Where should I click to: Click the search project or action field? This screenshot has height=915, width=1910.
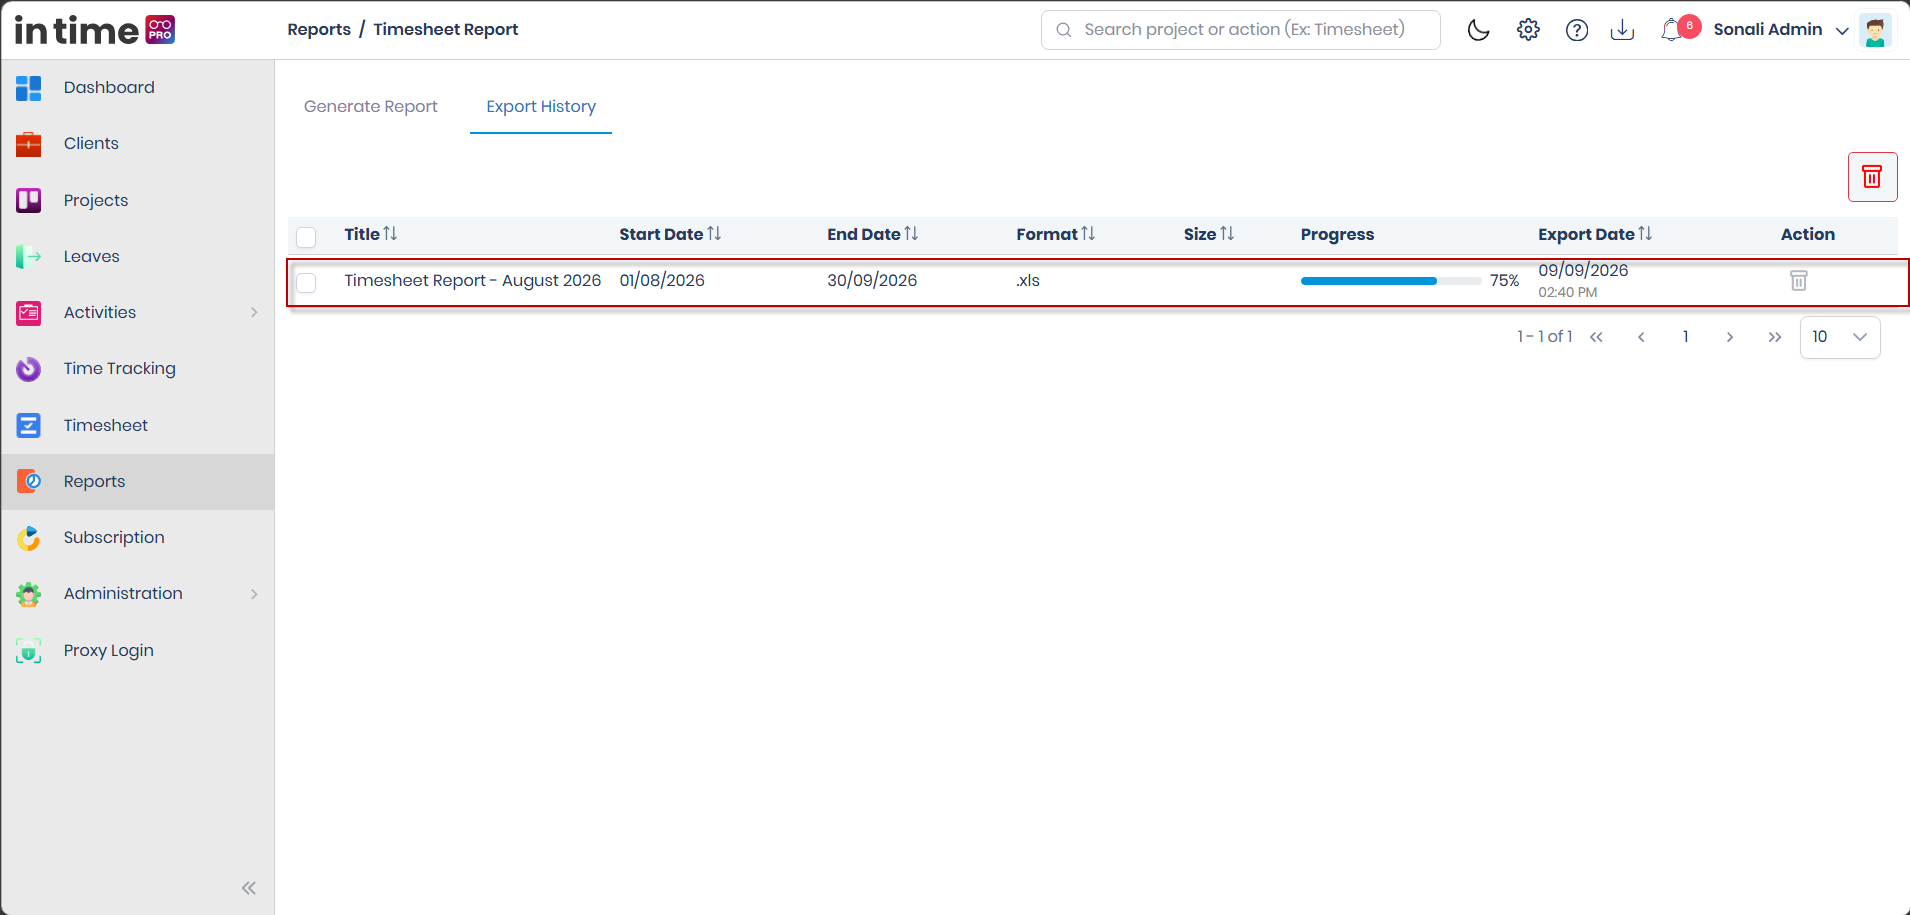coord(1241,30)
